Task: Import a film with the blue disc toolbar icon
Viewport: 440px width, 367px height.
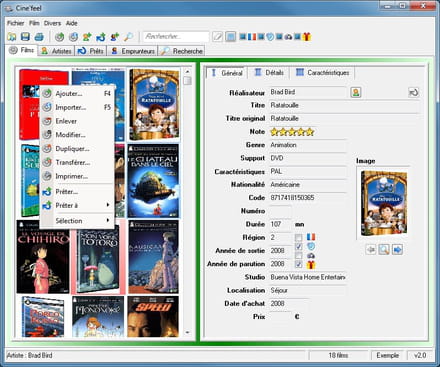Action: [x=73, y=37]
